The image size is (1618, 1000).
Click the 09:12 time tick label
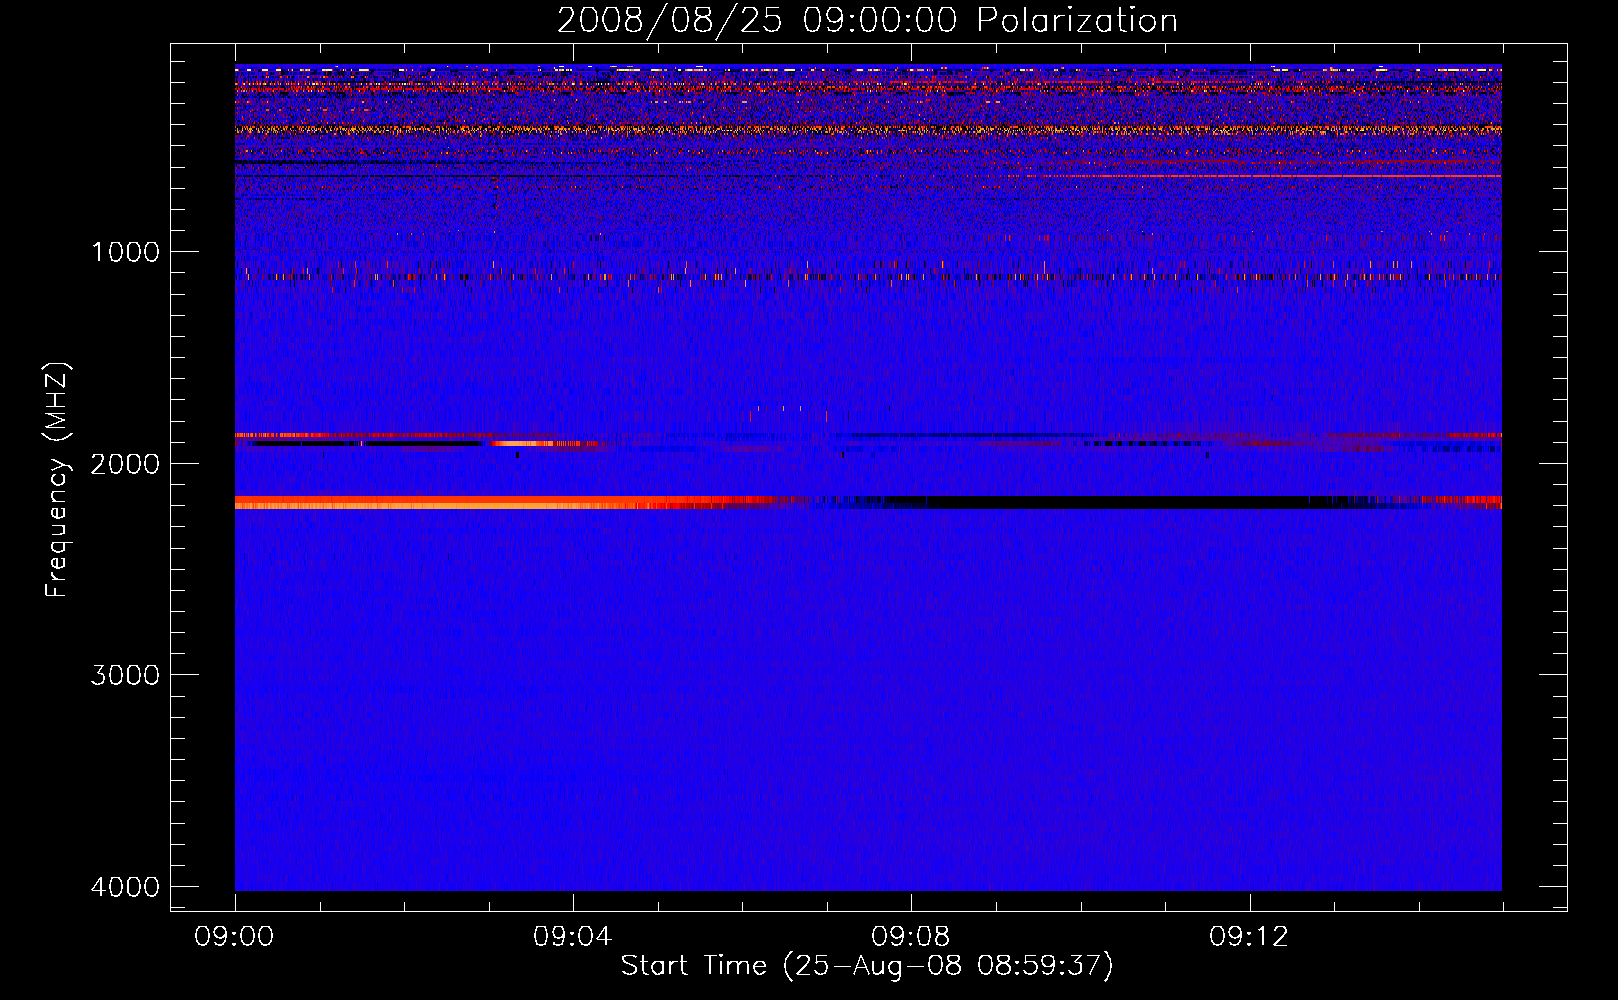click(x=1249, y=937)
